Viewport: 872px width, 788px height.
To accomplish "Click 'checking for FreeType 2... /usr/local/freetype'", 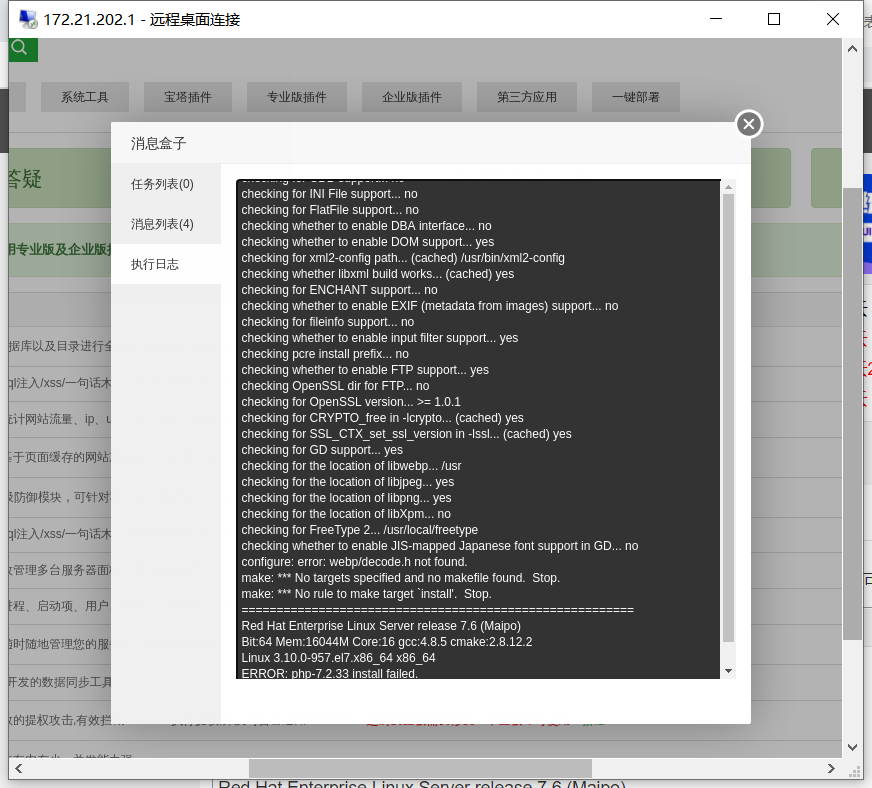I will pos(359,529).
